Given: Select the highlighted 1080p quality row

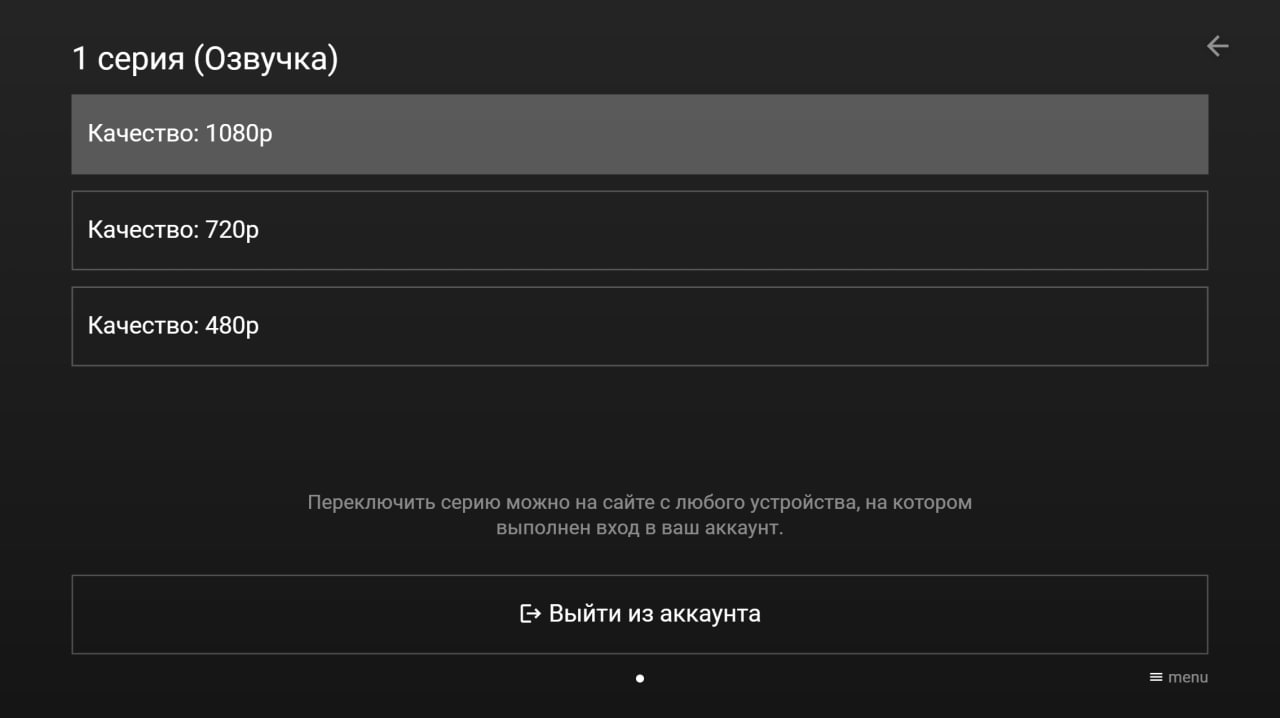Looking at the screenshot, I should (640, 134).
